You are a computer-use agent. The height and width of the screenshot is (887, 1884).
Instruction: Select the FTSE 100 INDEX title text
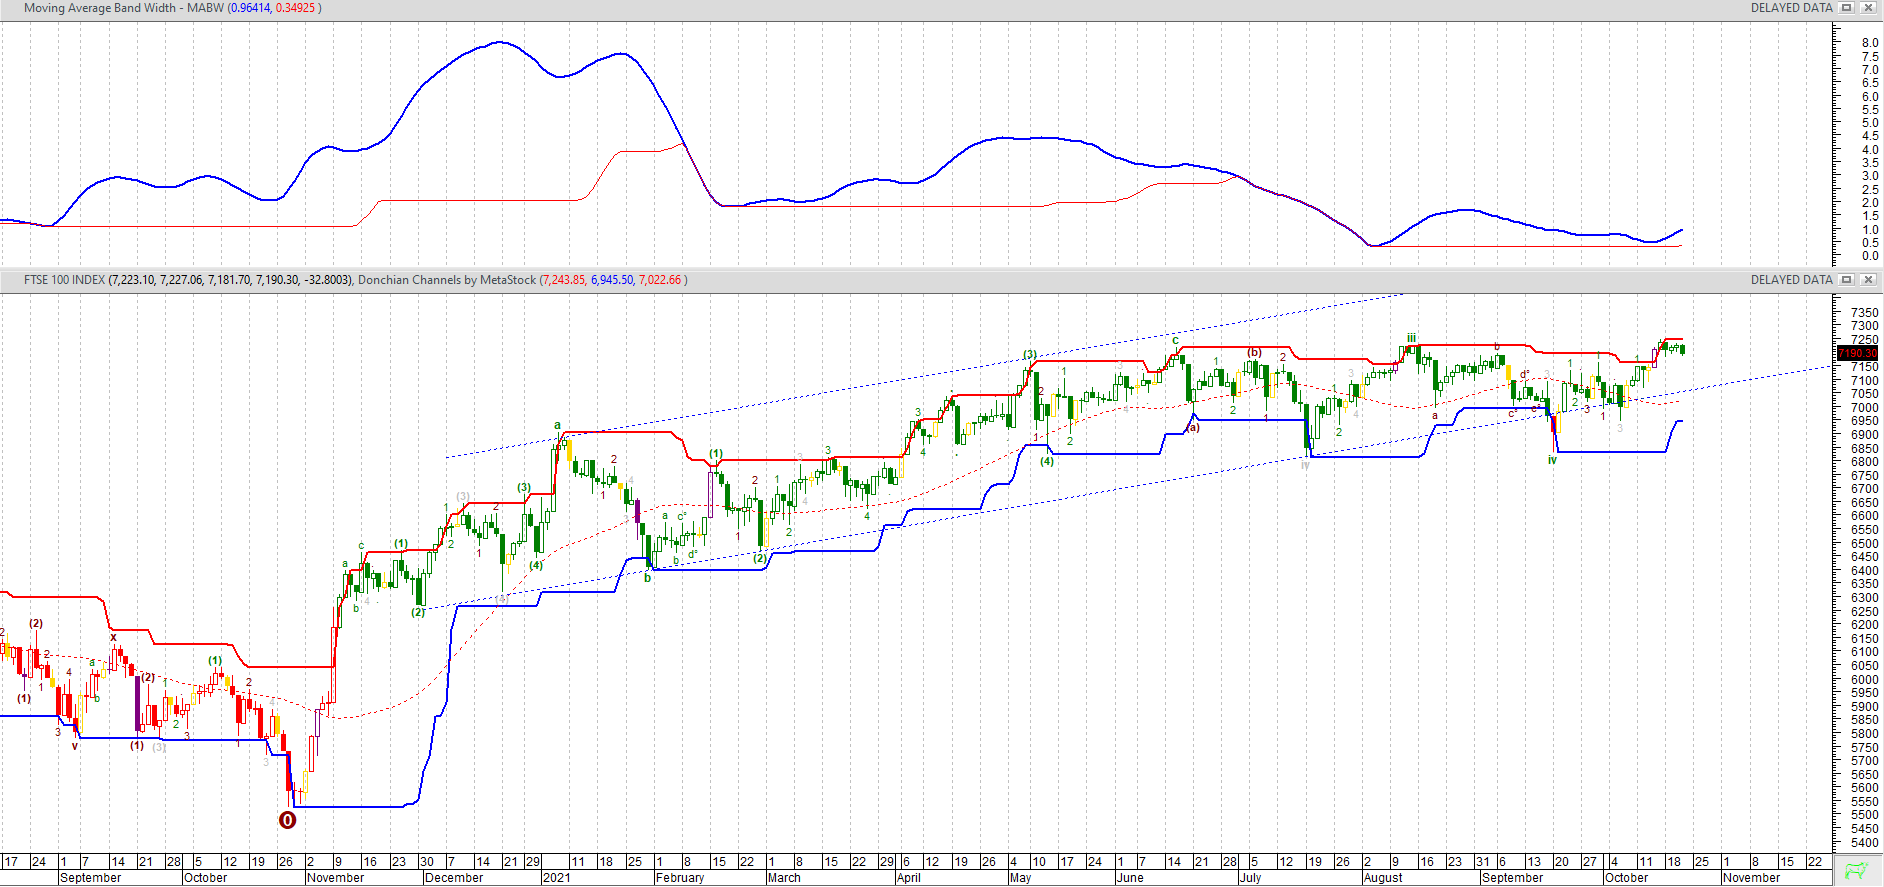(x=64, y=280)
